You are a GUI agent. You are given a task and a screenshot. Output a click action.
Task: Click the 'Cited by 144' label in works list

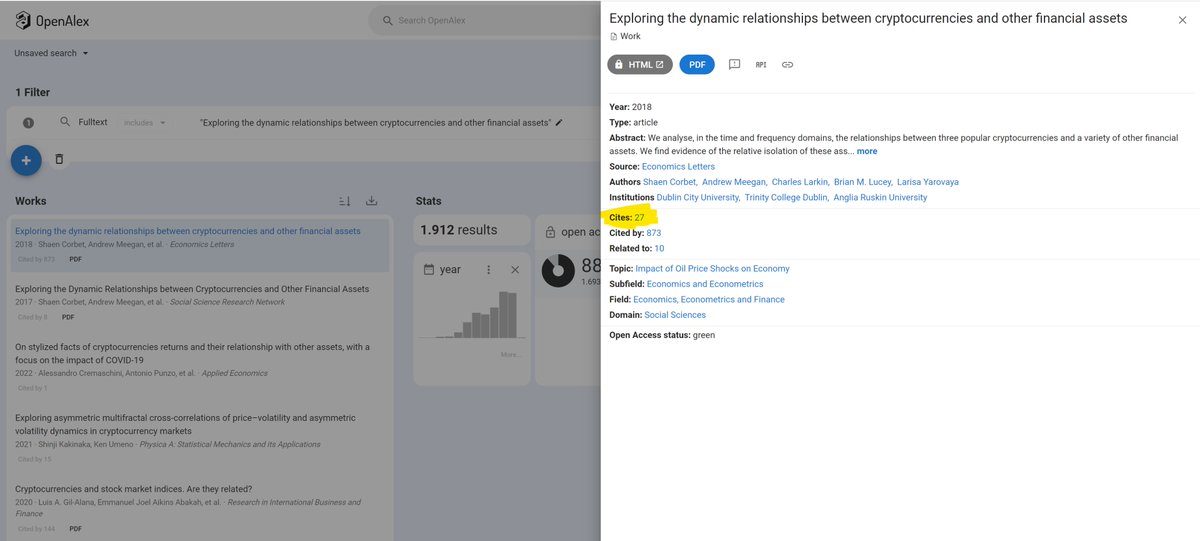pyautogui.click(x=36, y=529)
